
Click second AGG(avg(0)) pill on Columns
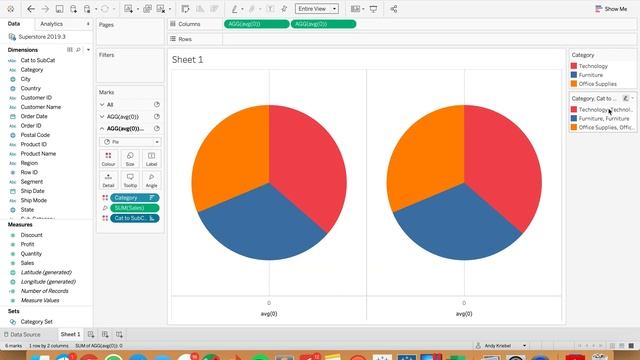323,24
